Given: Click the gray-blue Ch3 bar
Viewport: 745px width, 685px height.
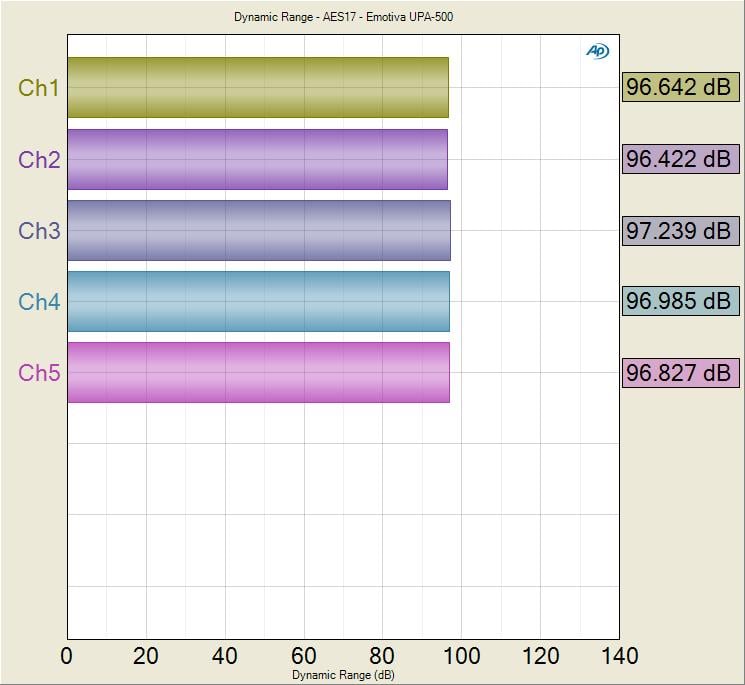Looking at the screenshot, I should click(258, 231).
